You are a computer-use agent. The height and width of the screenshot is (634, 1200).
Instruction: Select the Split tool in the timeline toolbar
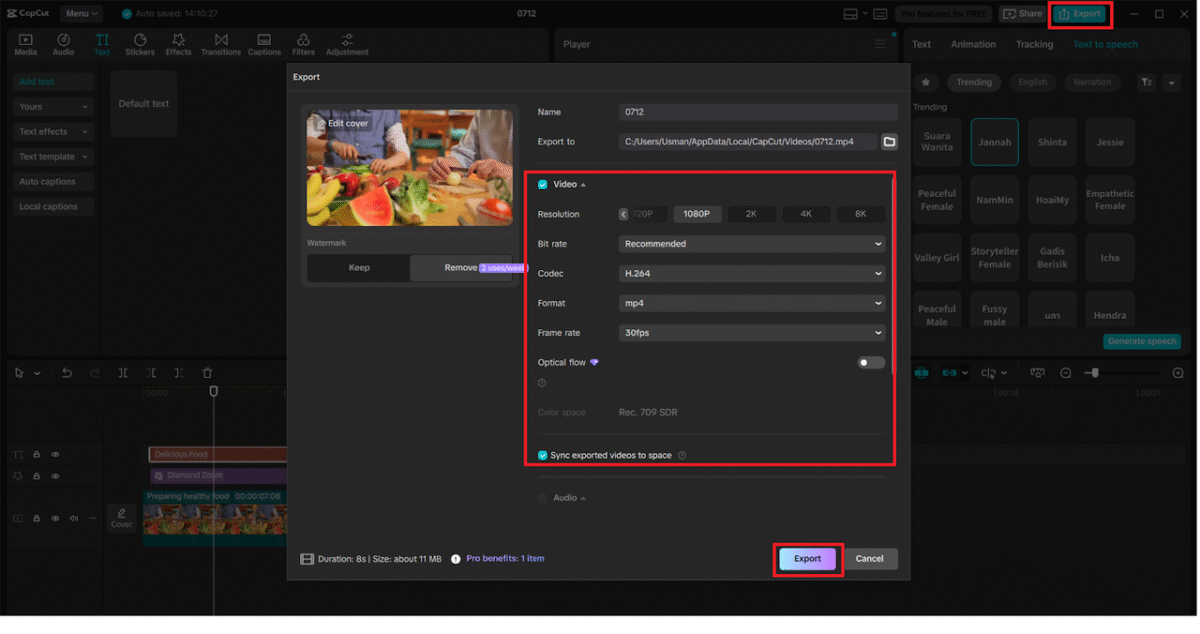122,372
